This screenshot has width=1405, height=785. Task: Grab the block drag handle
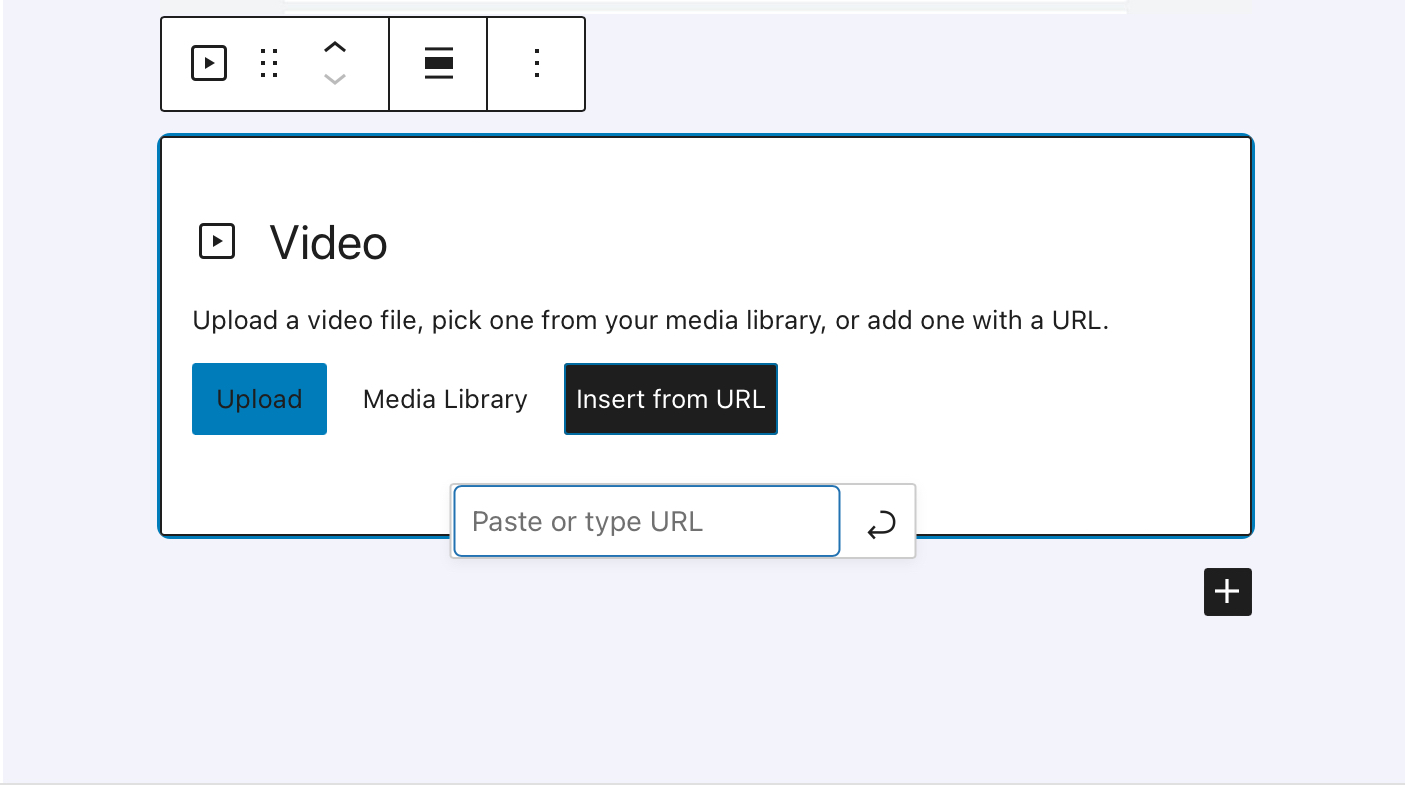coord(268,63)
